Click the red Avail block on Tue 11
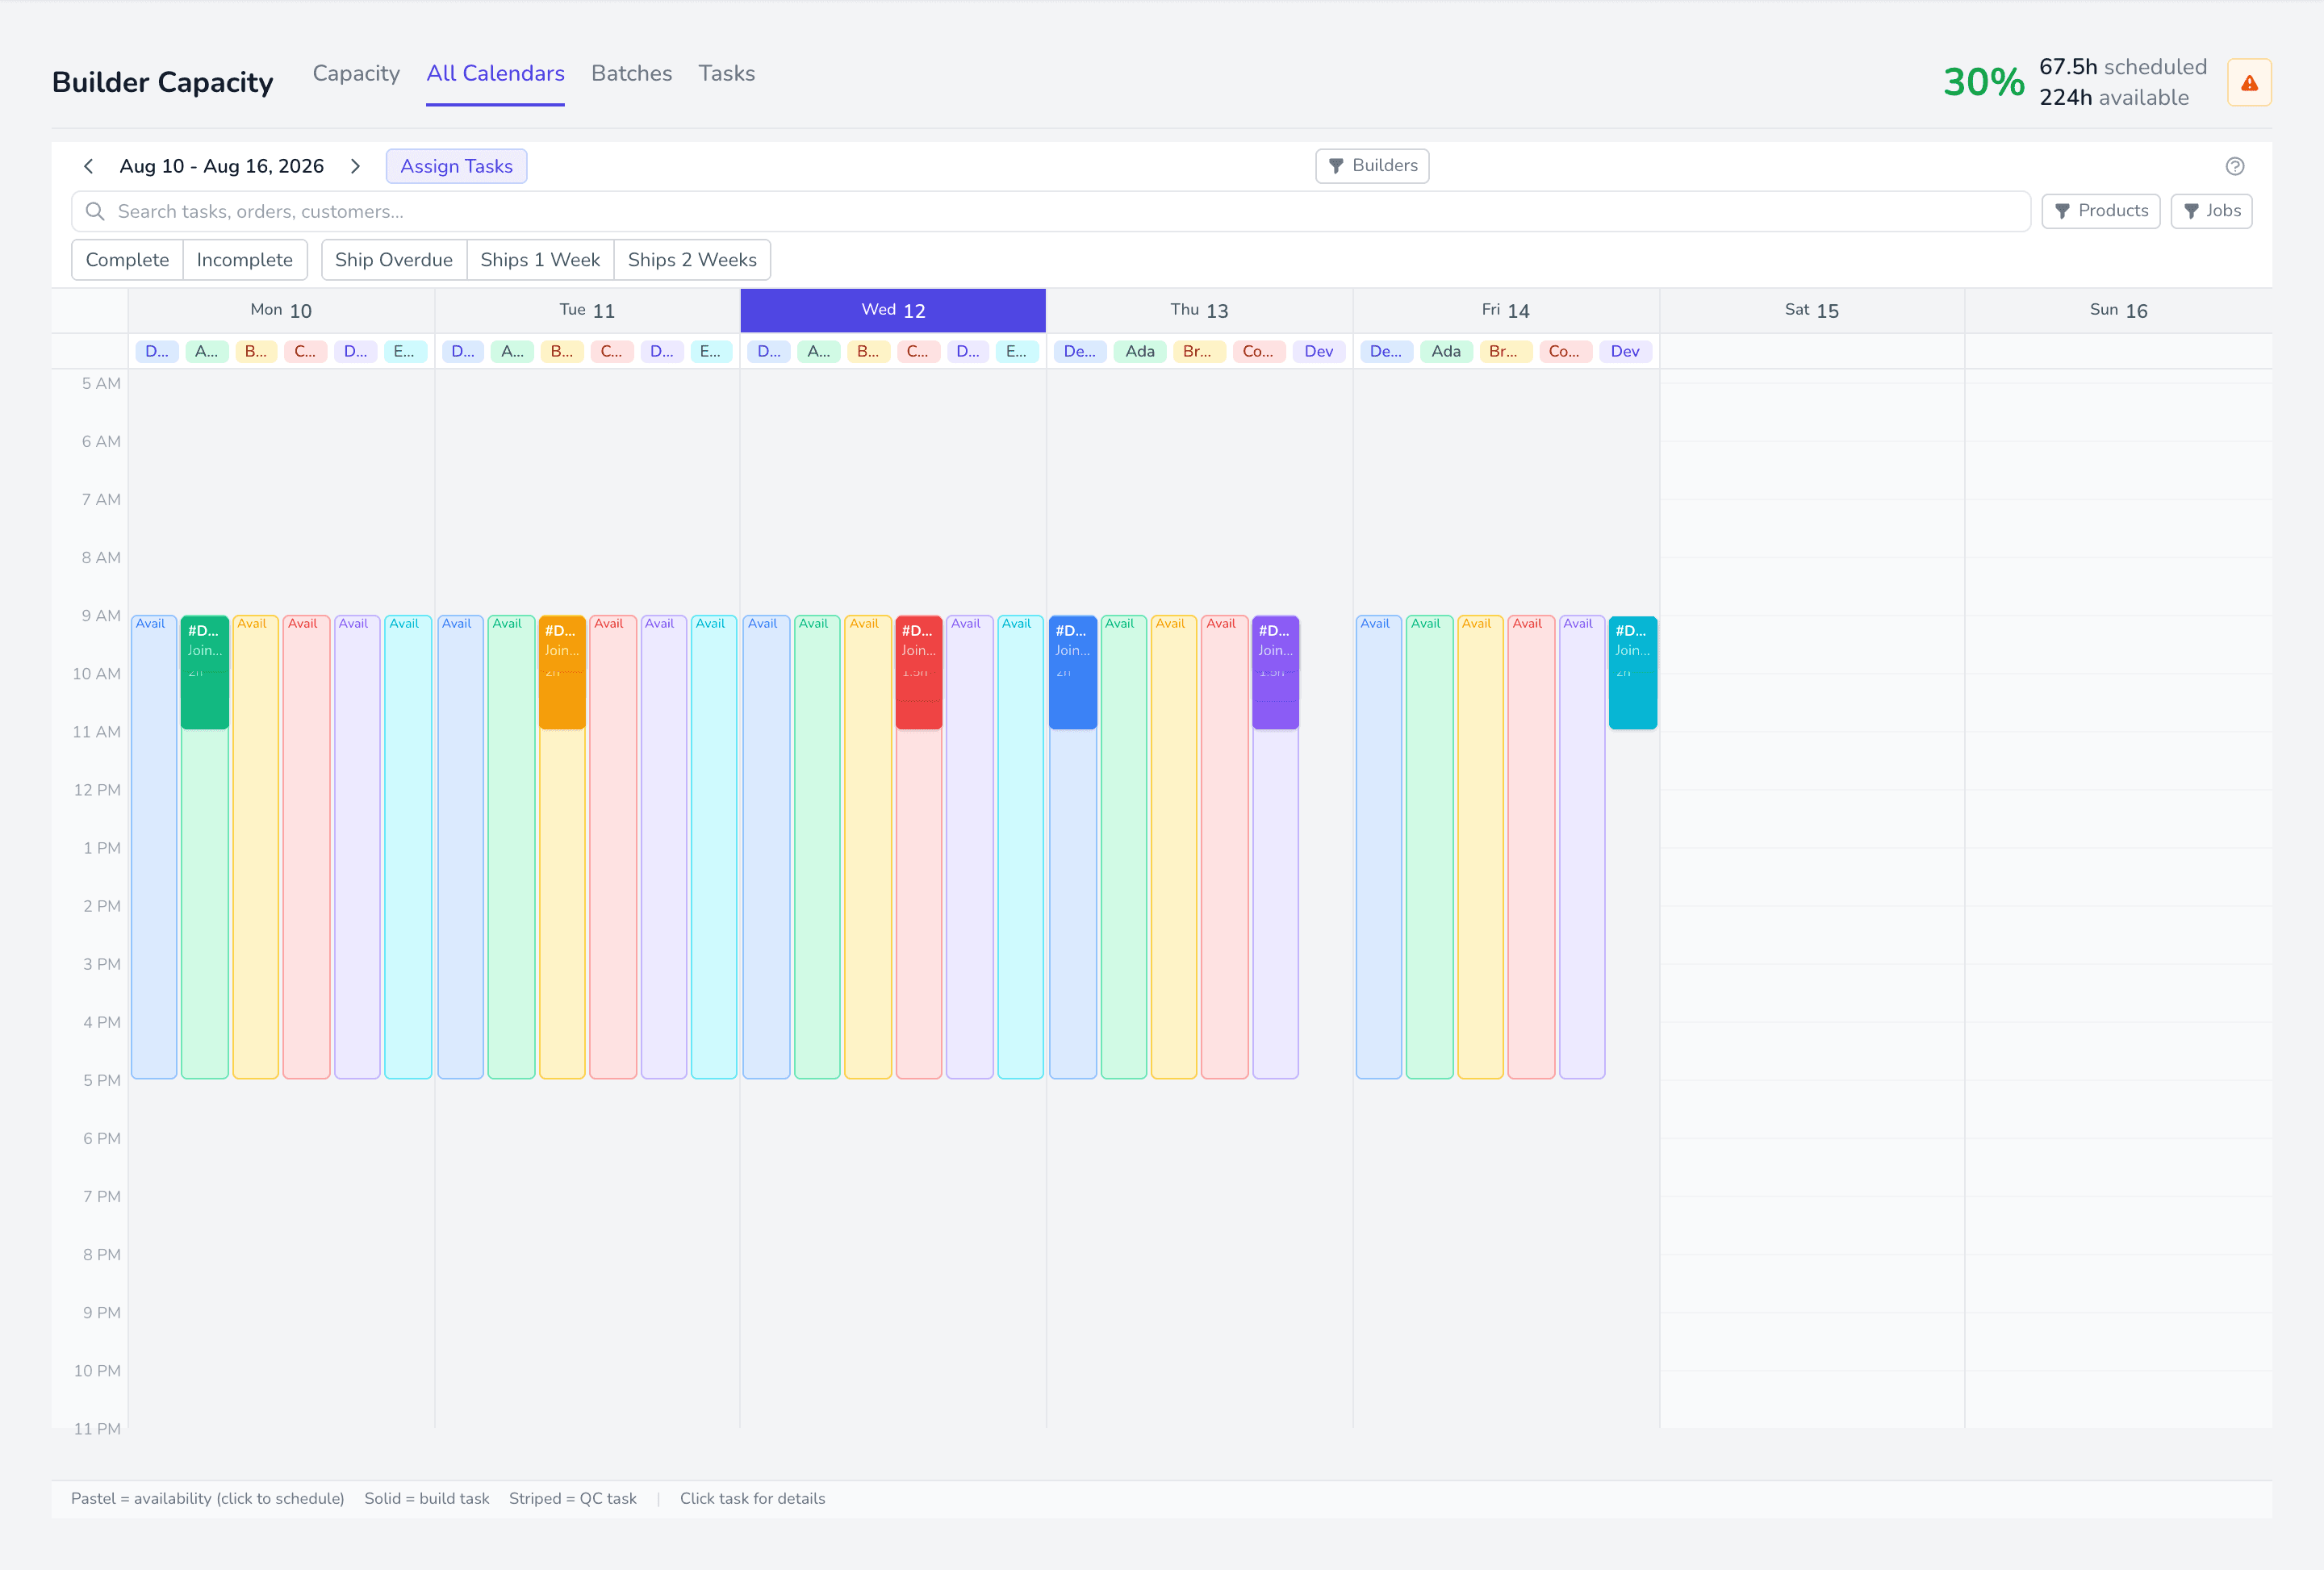The width and height of the screenshot is (2324, 1570). point(613,847)
